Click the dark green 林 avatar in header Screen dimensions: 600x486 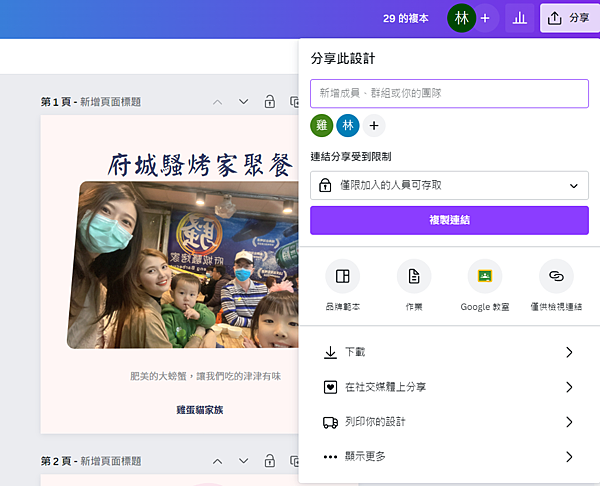(461, 18)
